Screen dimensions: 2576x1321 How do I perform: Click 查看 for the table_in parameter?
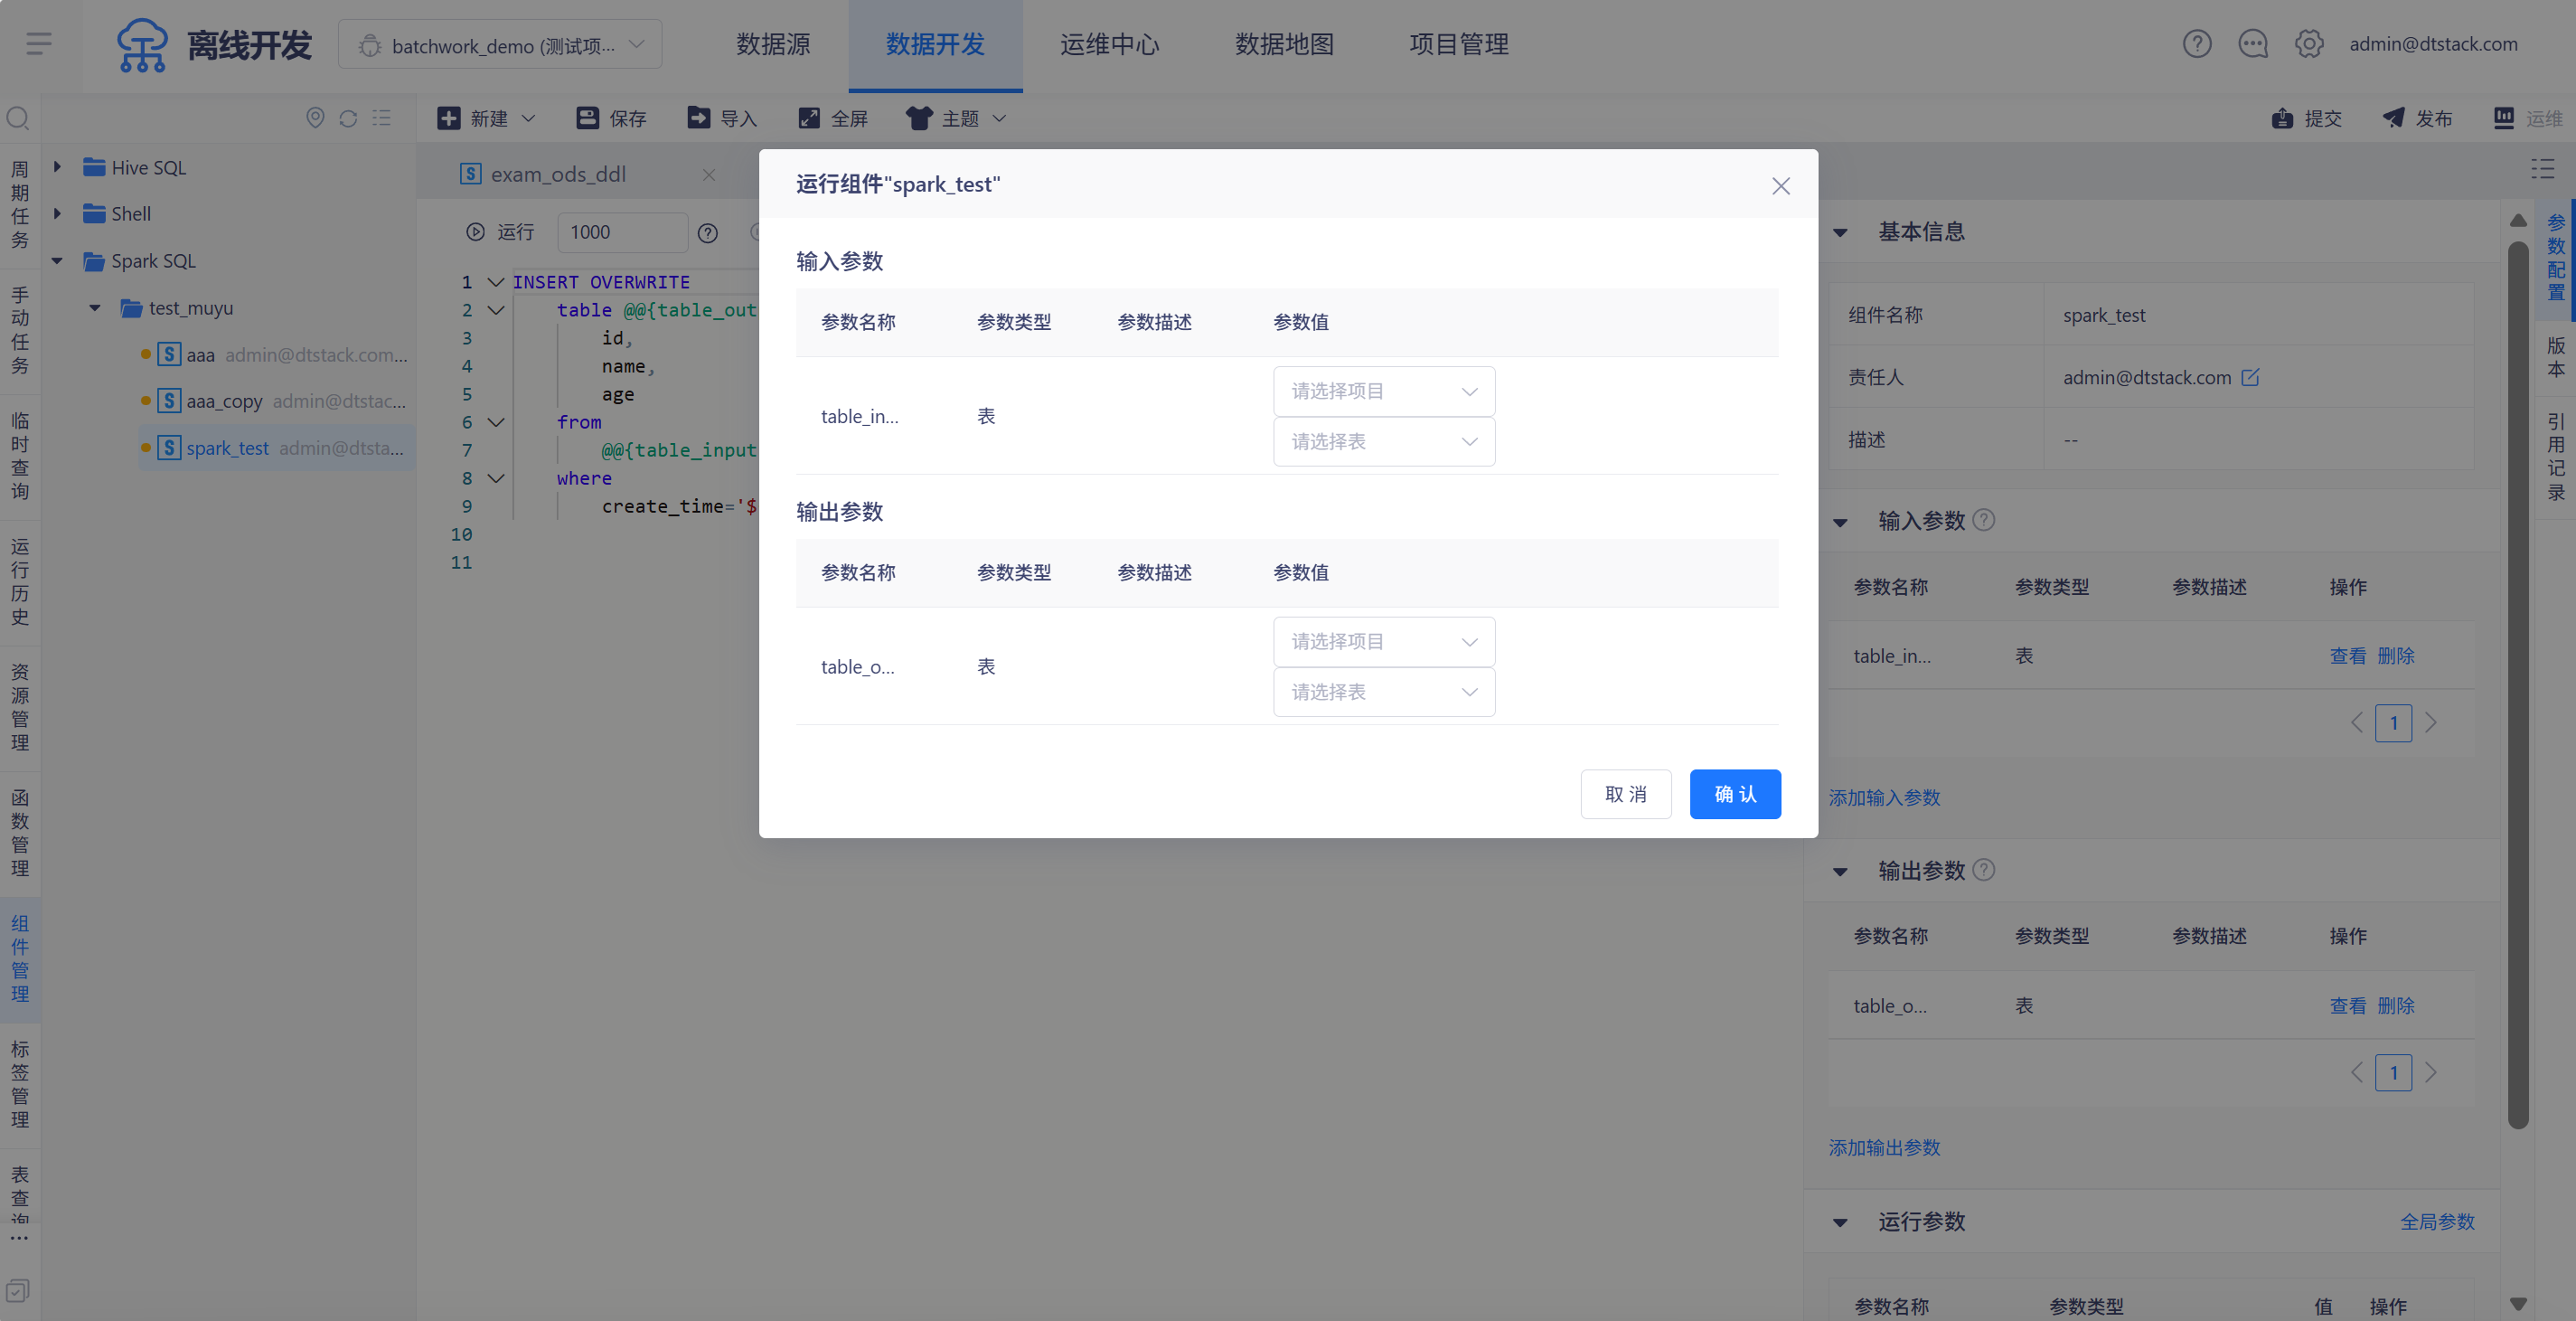click(2347, 656)
